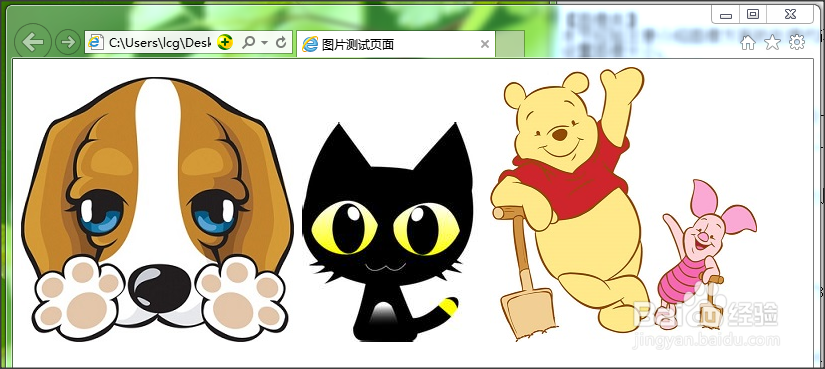Click the Internet Explorer page icon in address bar

click(96, 43)
